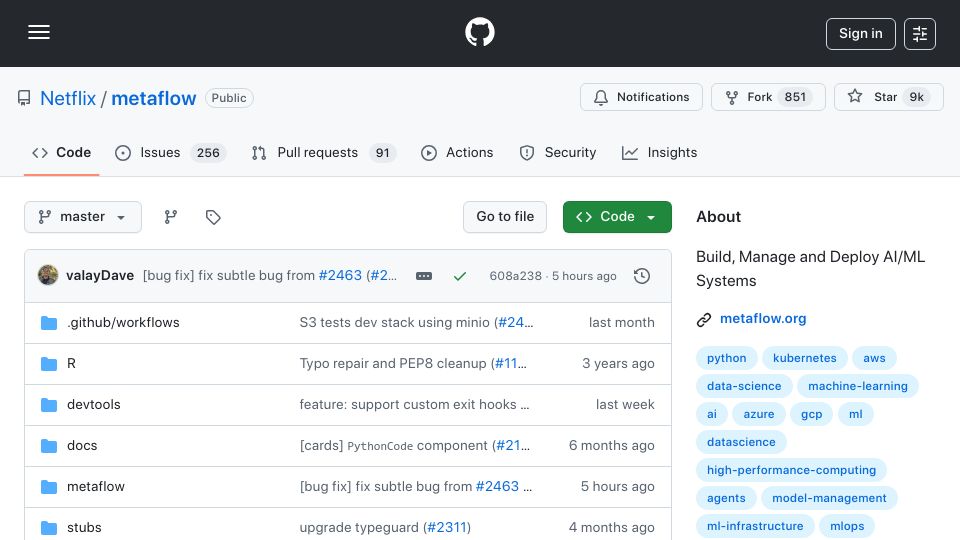Open the .github/workflows folder

pyautogui.click(x=123, y=323)
